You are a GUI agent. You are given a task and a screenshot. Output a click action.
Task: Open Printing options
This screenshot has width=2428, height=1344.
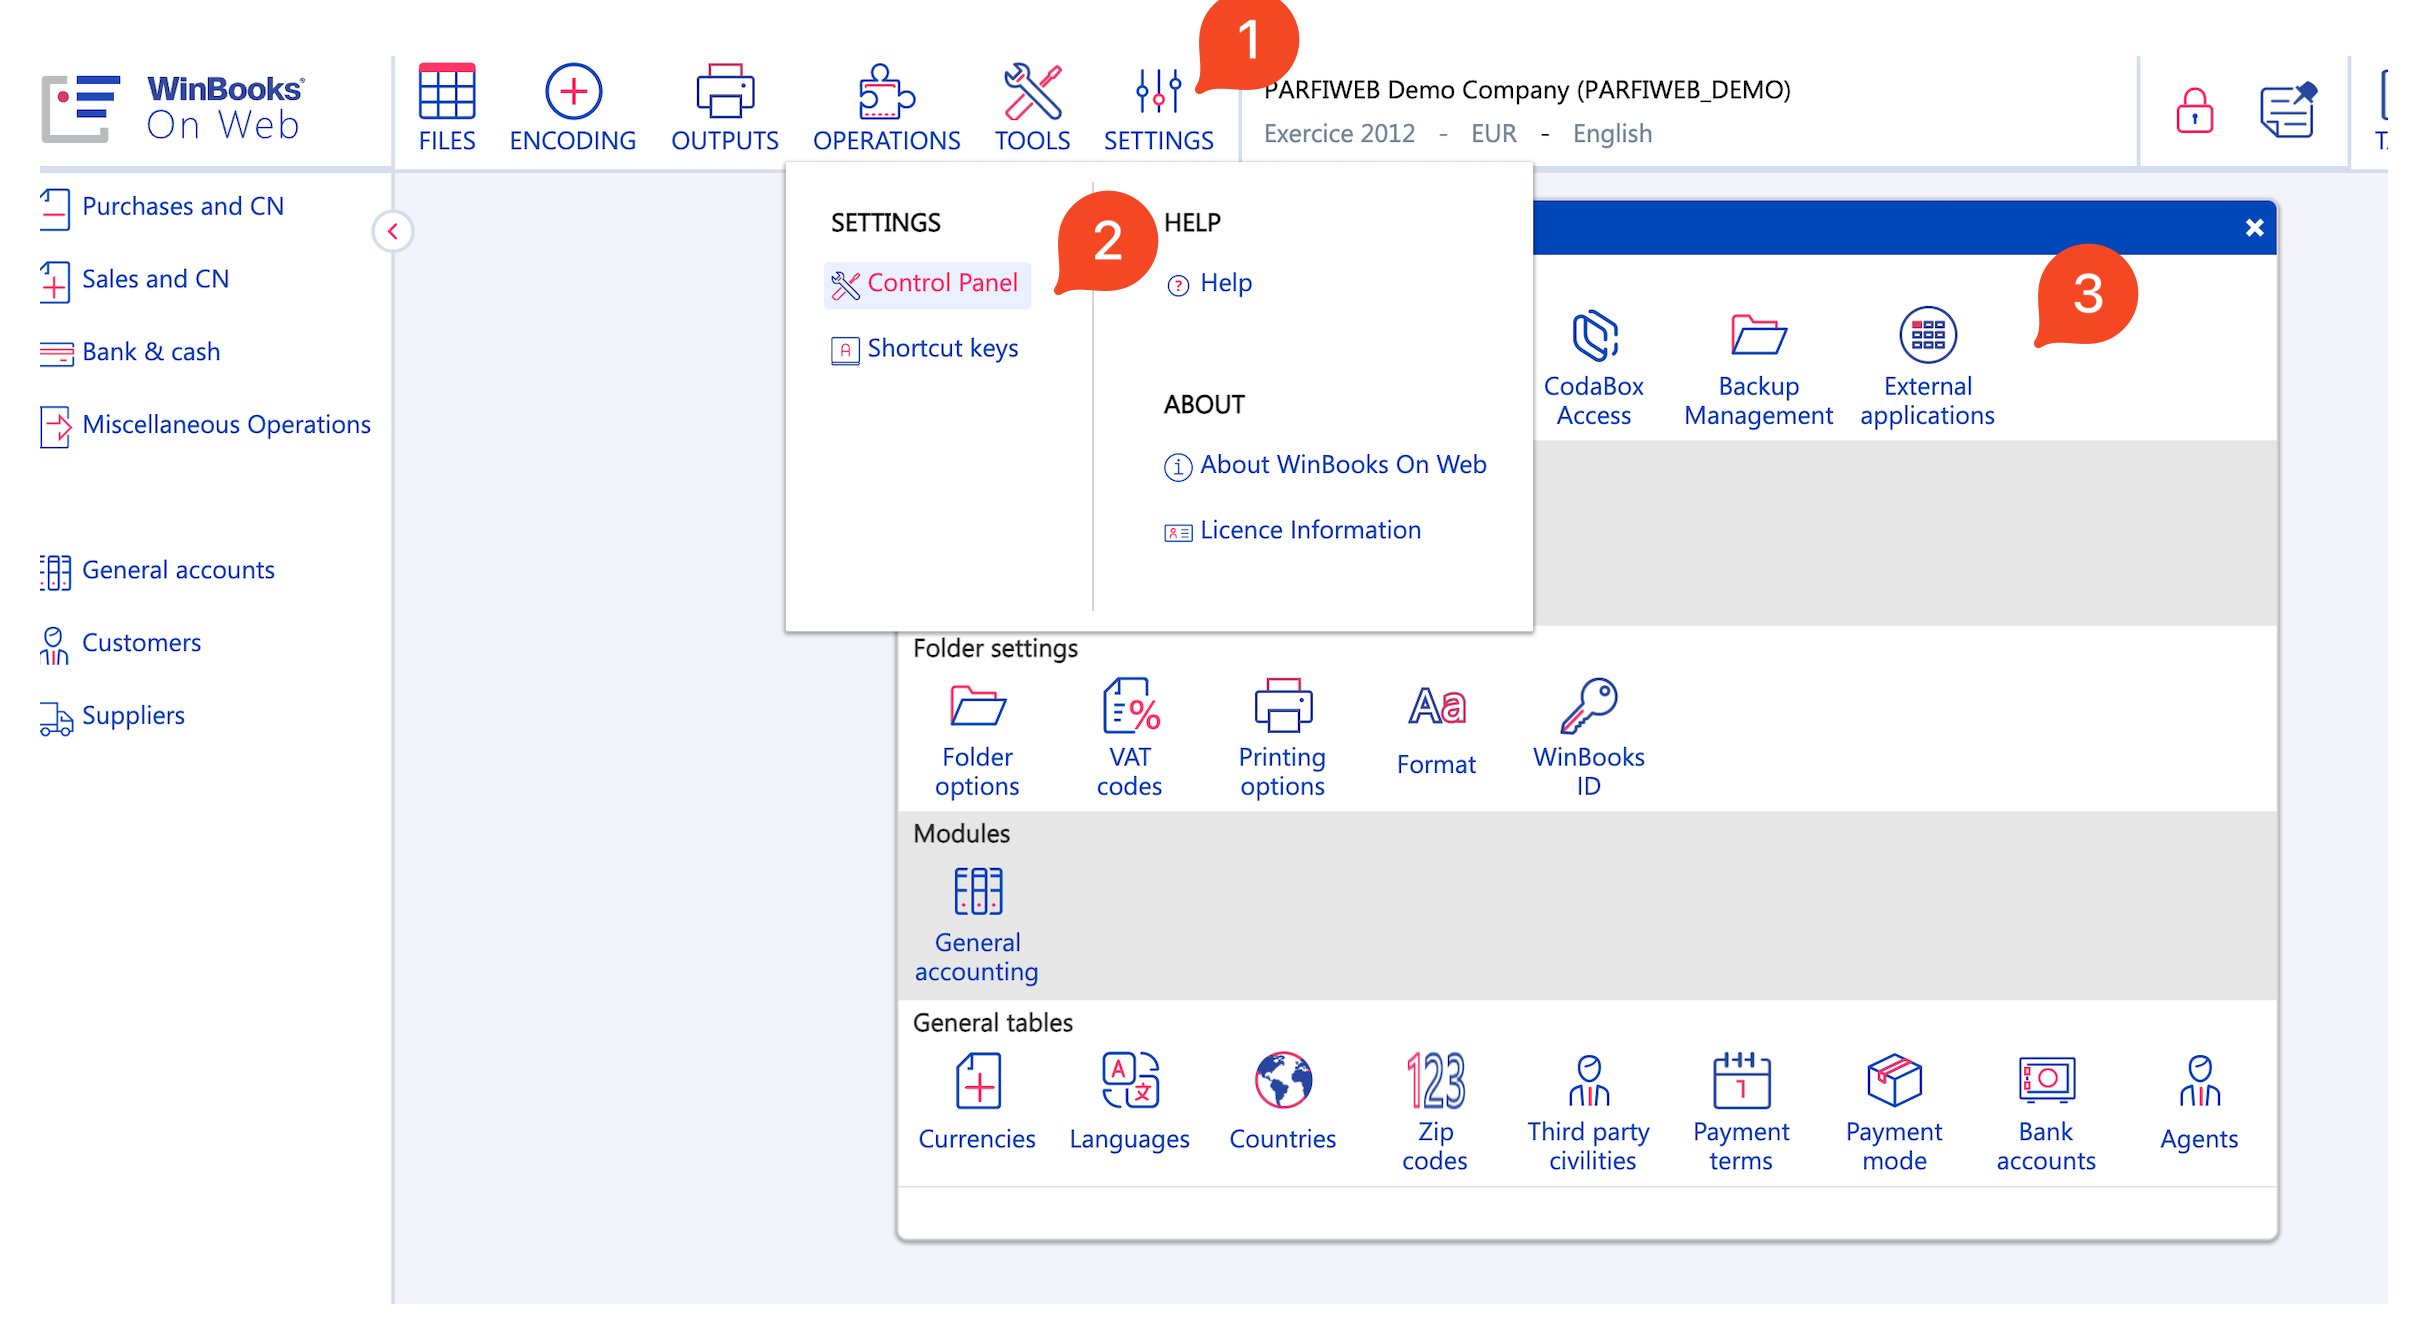(1282, 739)
